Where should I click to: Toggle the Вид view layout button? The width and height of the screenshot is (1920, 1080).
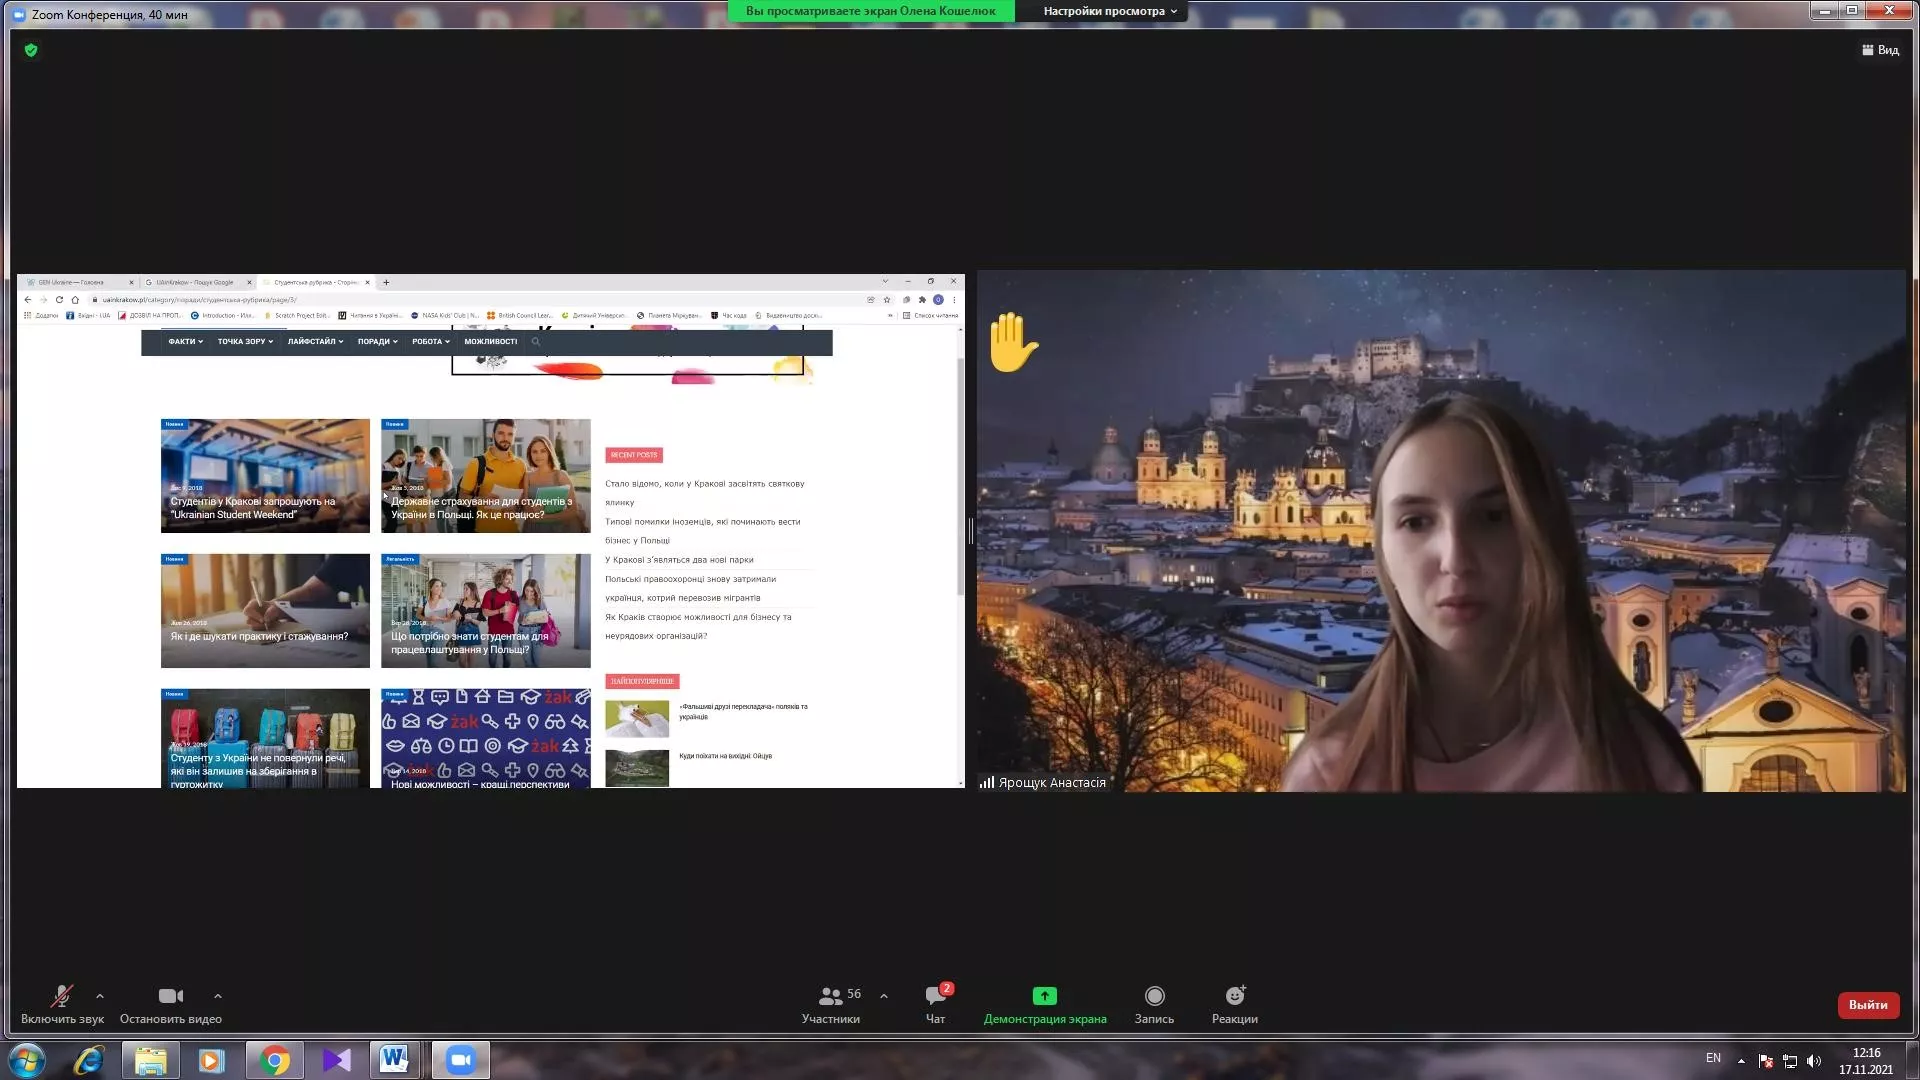coord(1880,50)
